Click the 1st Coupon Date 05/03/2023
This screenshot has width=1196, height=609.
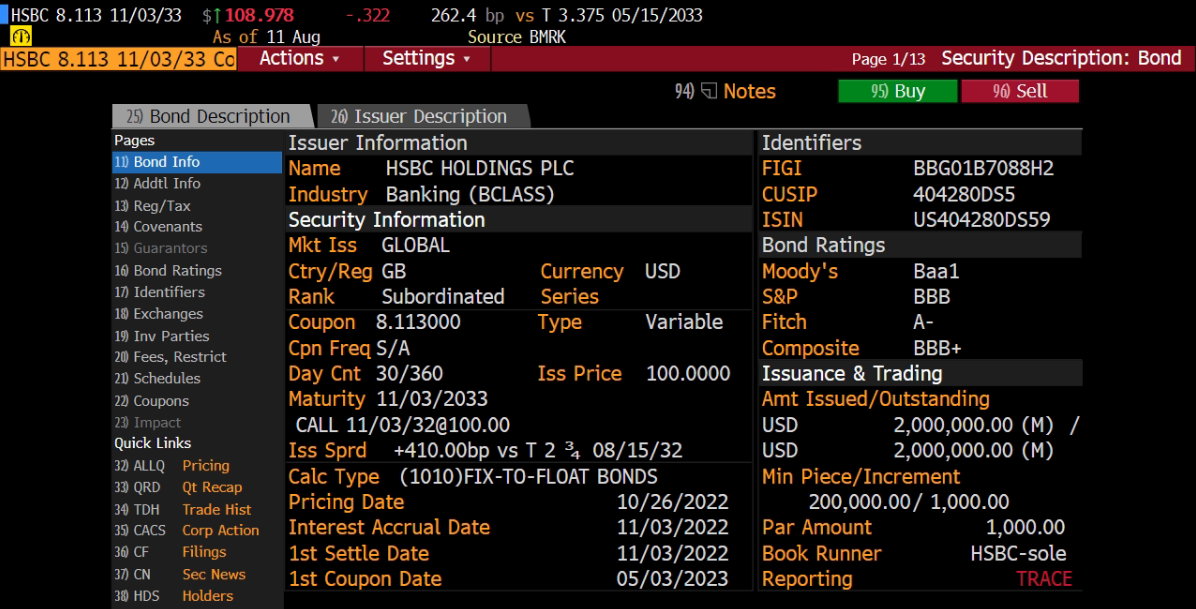pyautogui.click(x=672, y=579)
